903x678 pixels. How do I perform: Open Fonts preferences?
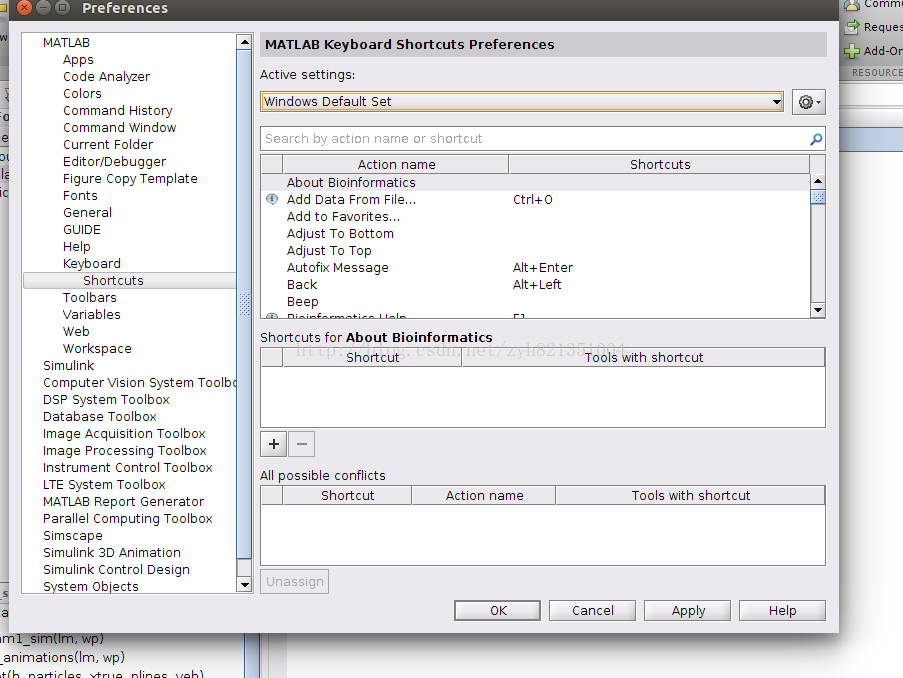80,196
